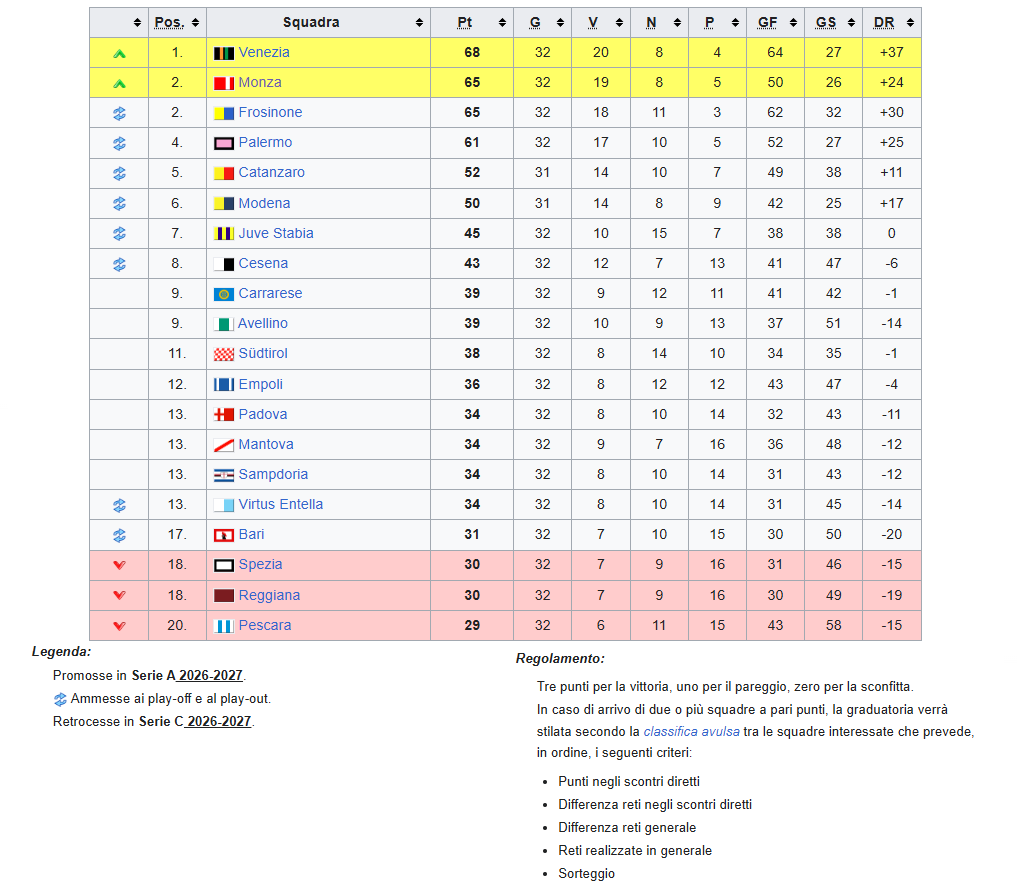1017x887 pixels.
Task: Open the Reggiana team link
Action: [269, 595]
